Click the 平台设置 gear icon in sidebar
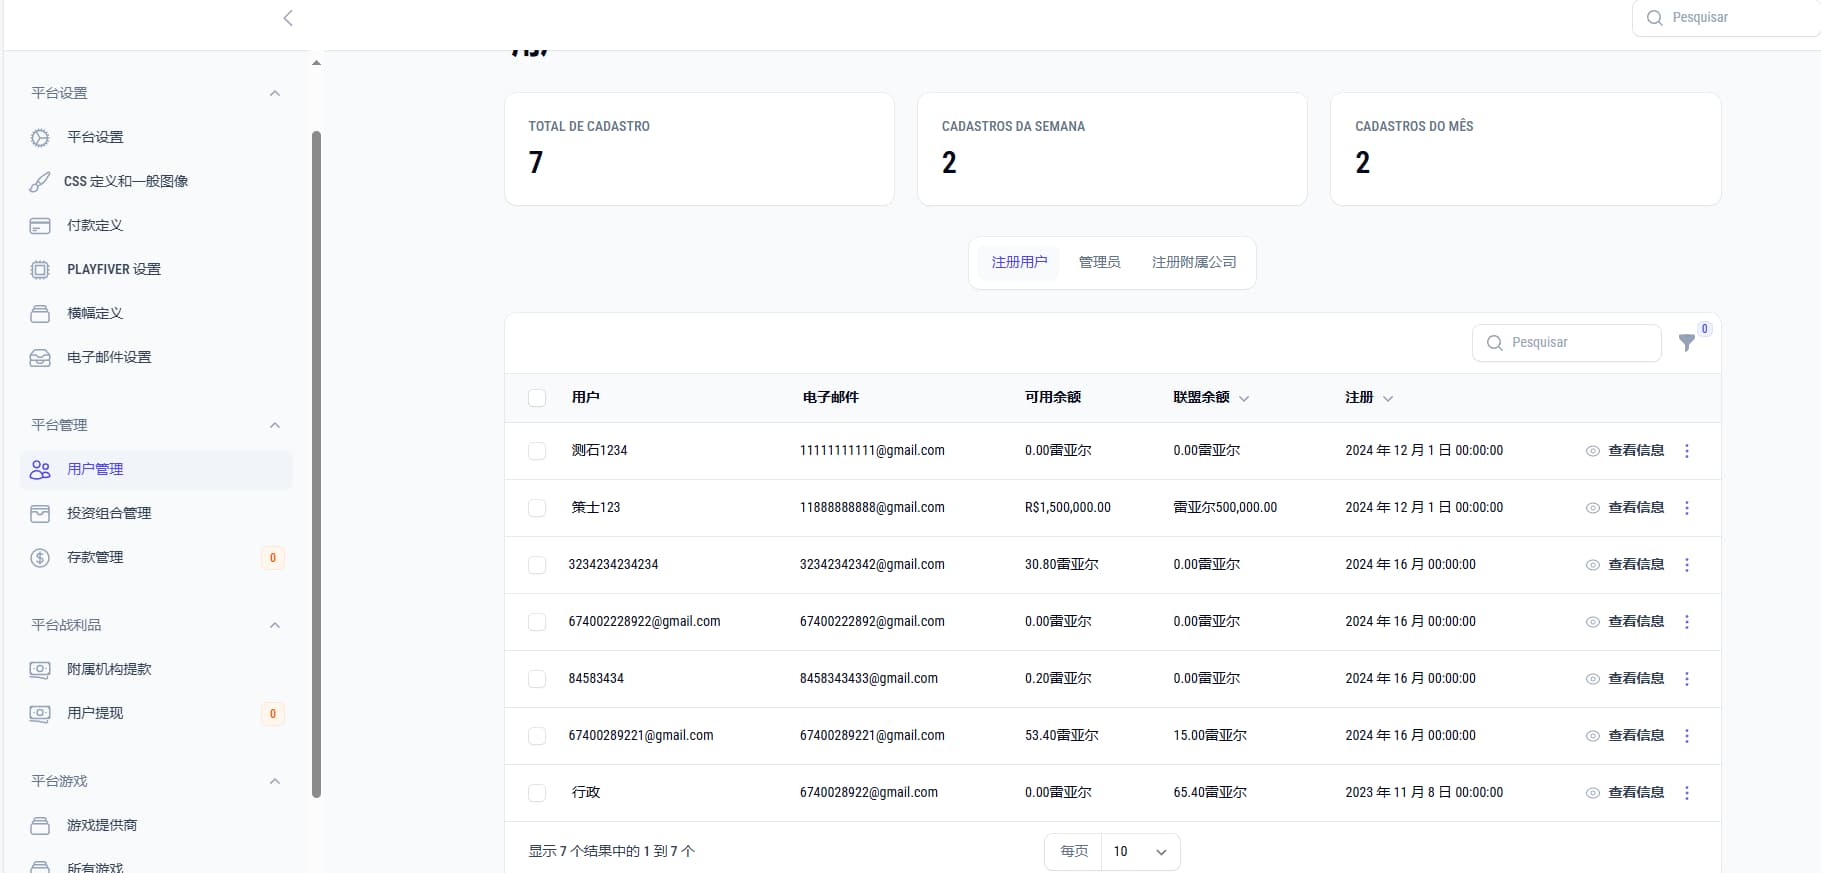Screen dimensions: 1821x873 tap(40, 138)
